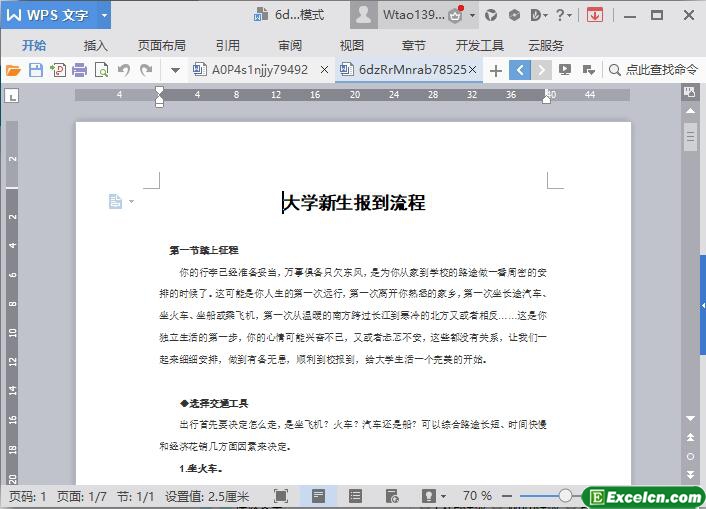706x509 pixels.
Task: Click the text 1.坐火车。
Action: pos(201,468)
